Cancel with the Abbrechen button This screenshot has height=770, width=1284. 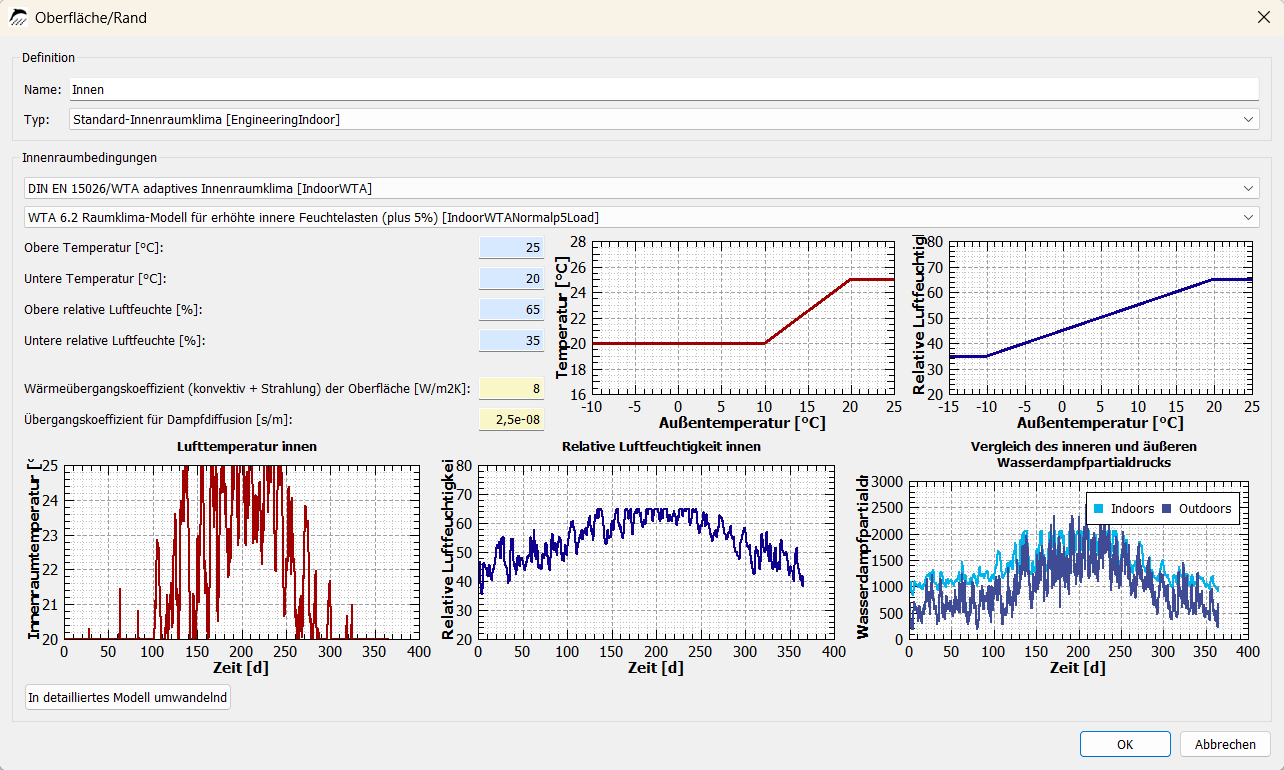point(1225,744)
